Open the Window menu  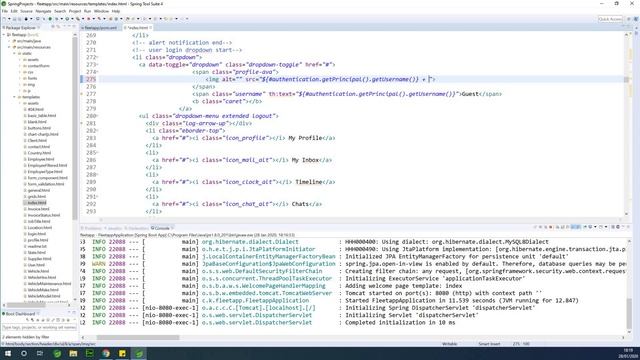[x=101, y=11]
